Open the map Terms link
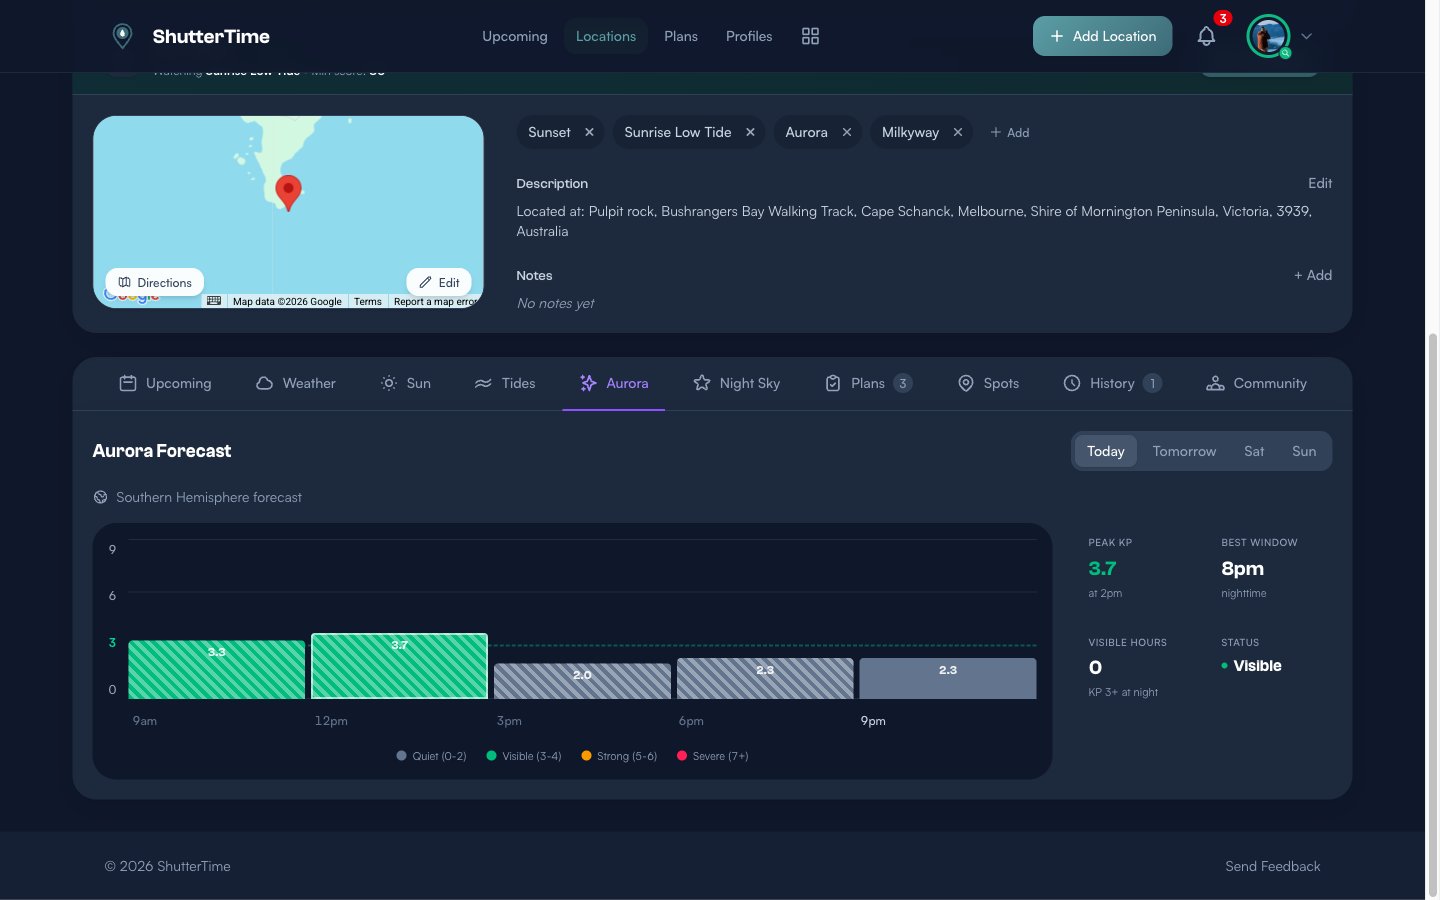The image size is (1440, 900). tap(368, 301)
